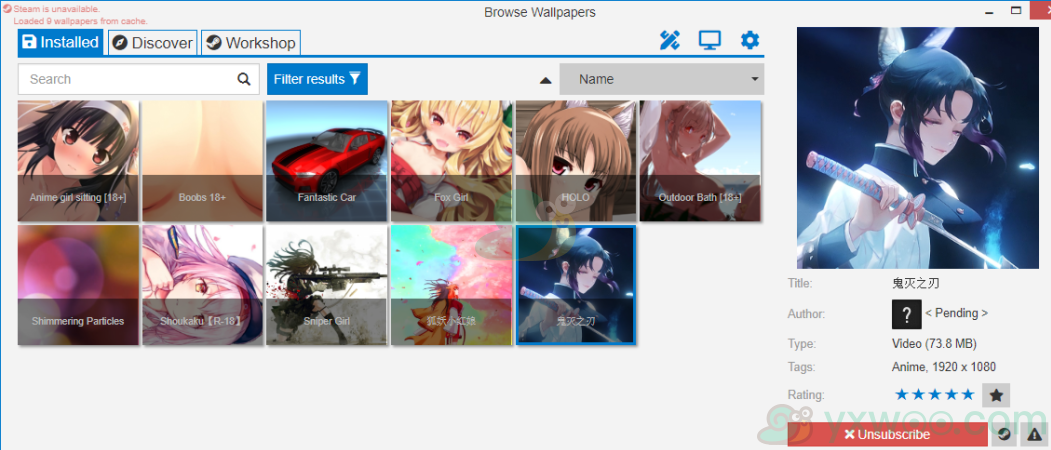Switch to the Discover tab
The width and height of the screenshot is (1051, 450).
153,43
